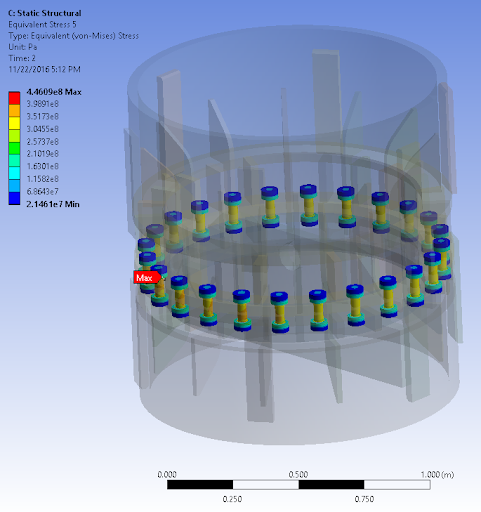Click the 1.1582e8 legend value

point(43,179)
